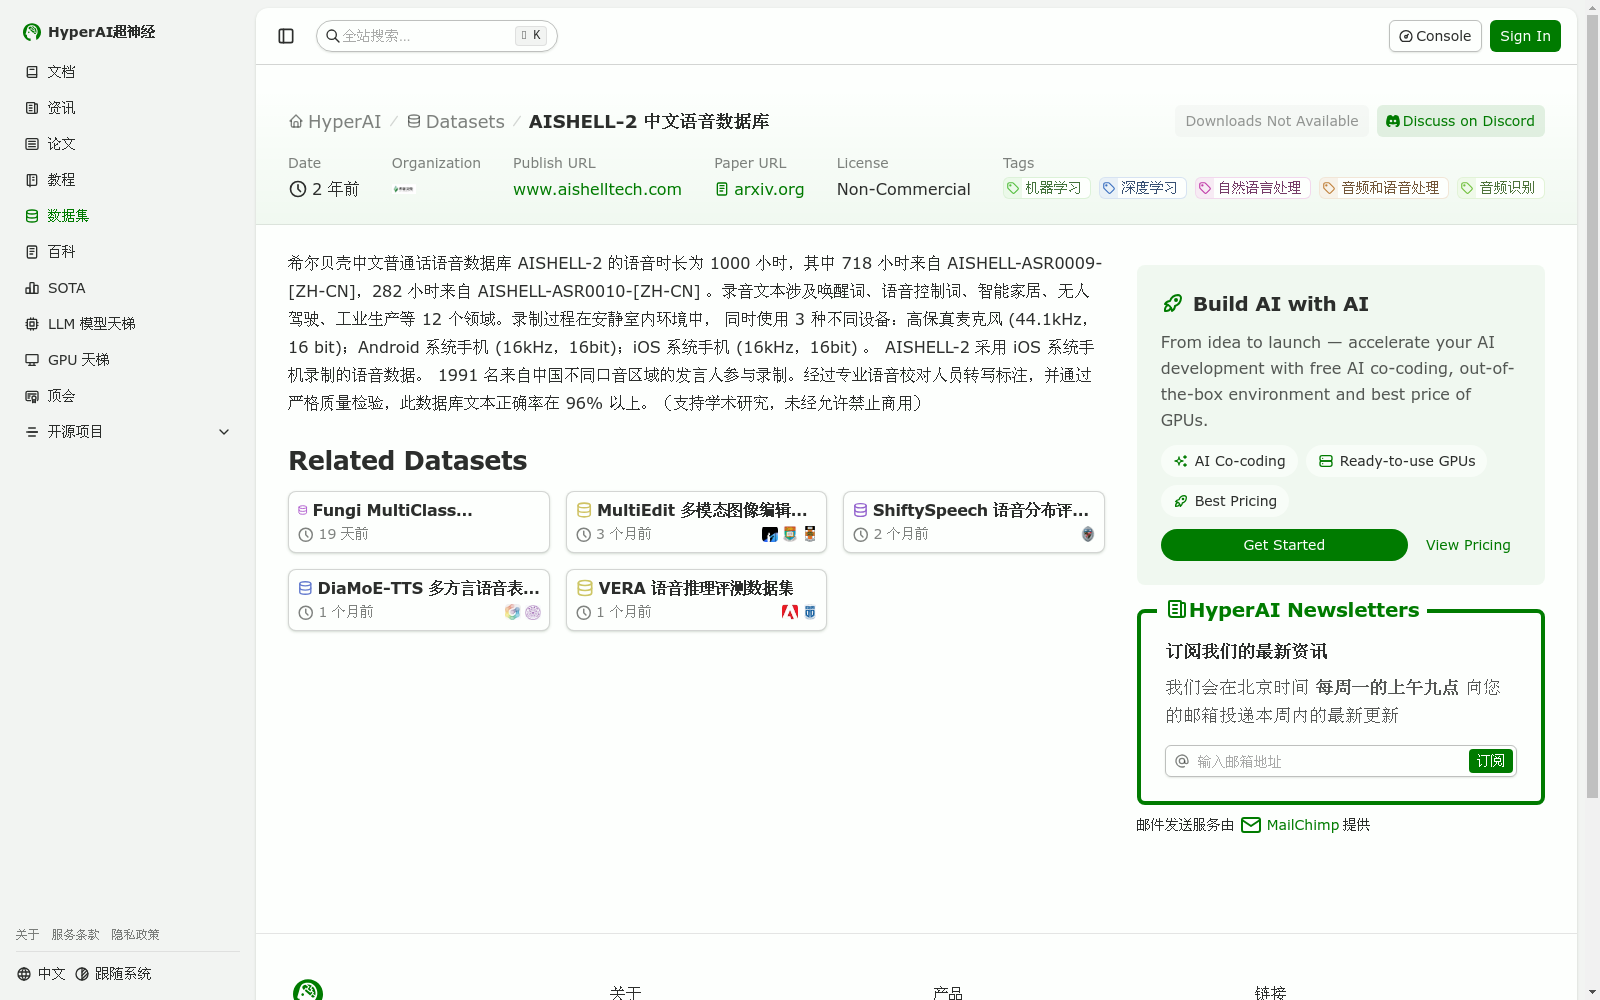Click the HyperAI超神经 logo icon

(32, 32)
